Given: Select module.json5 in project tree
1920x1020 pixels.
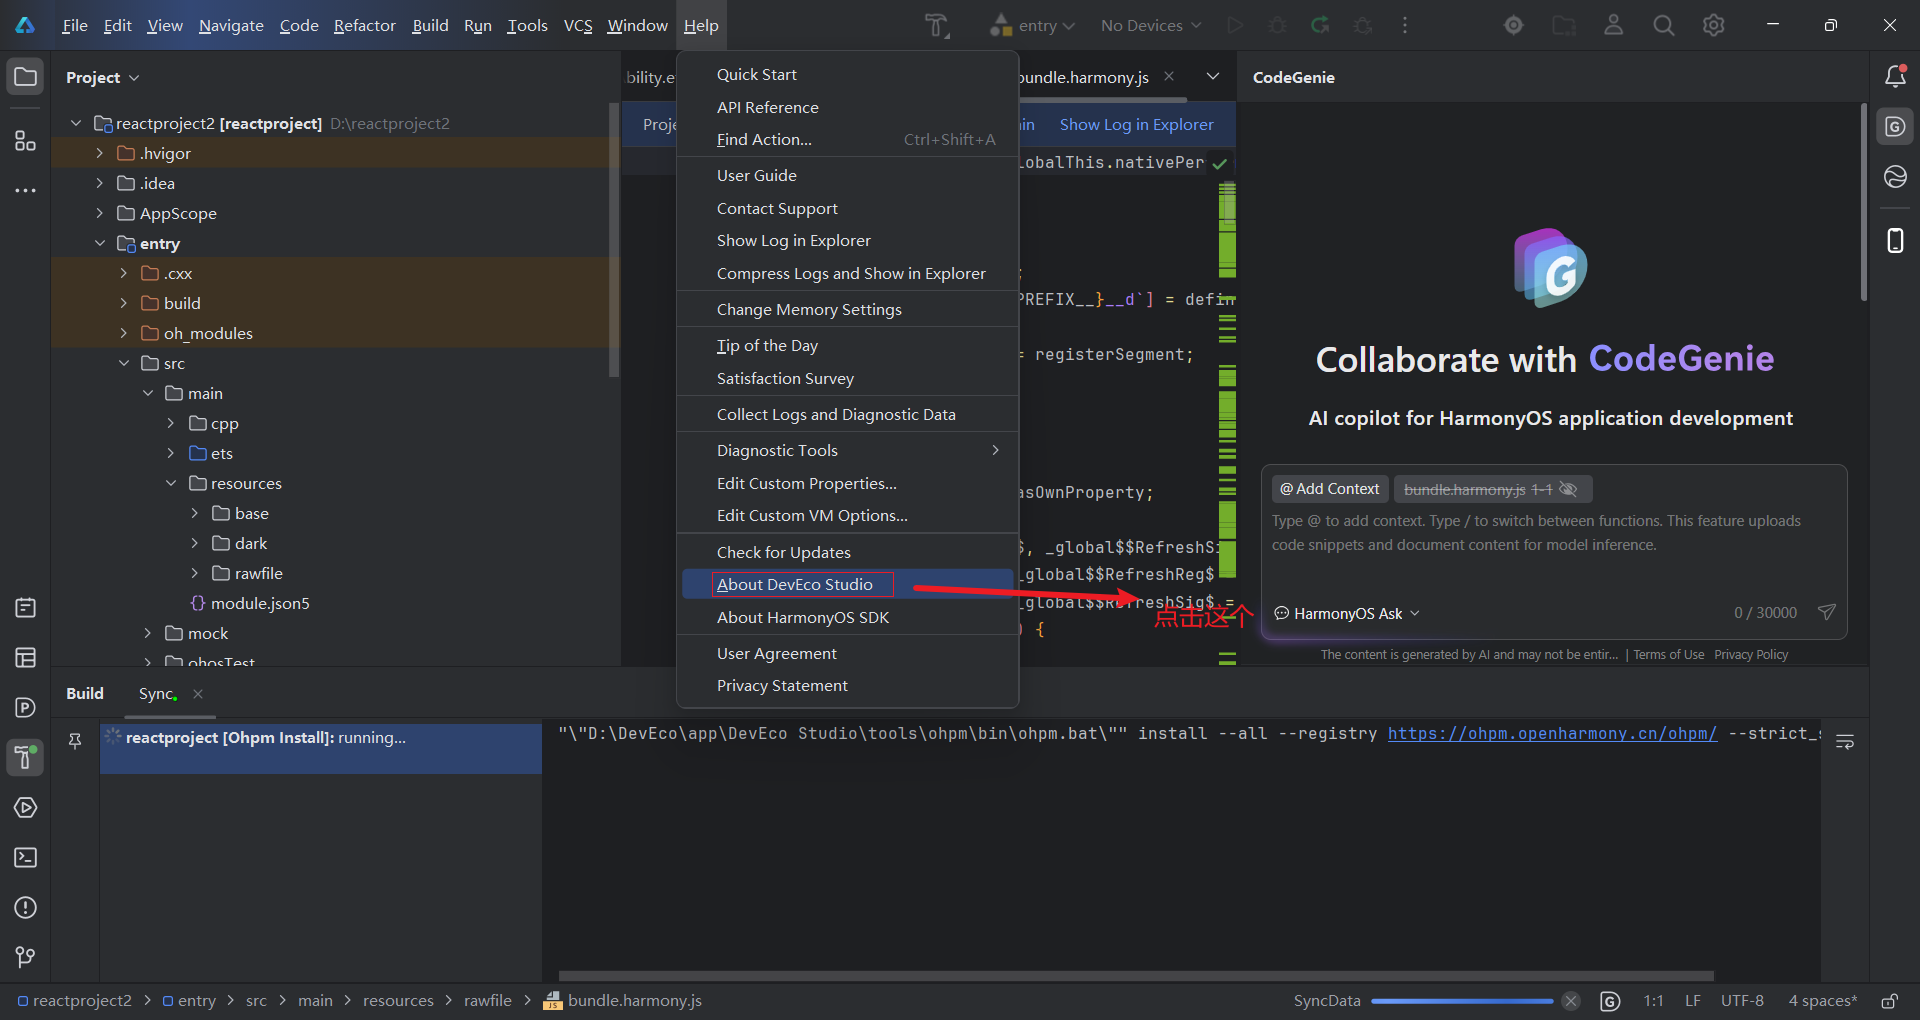Looking at the screenshot, I should (260, 603).
